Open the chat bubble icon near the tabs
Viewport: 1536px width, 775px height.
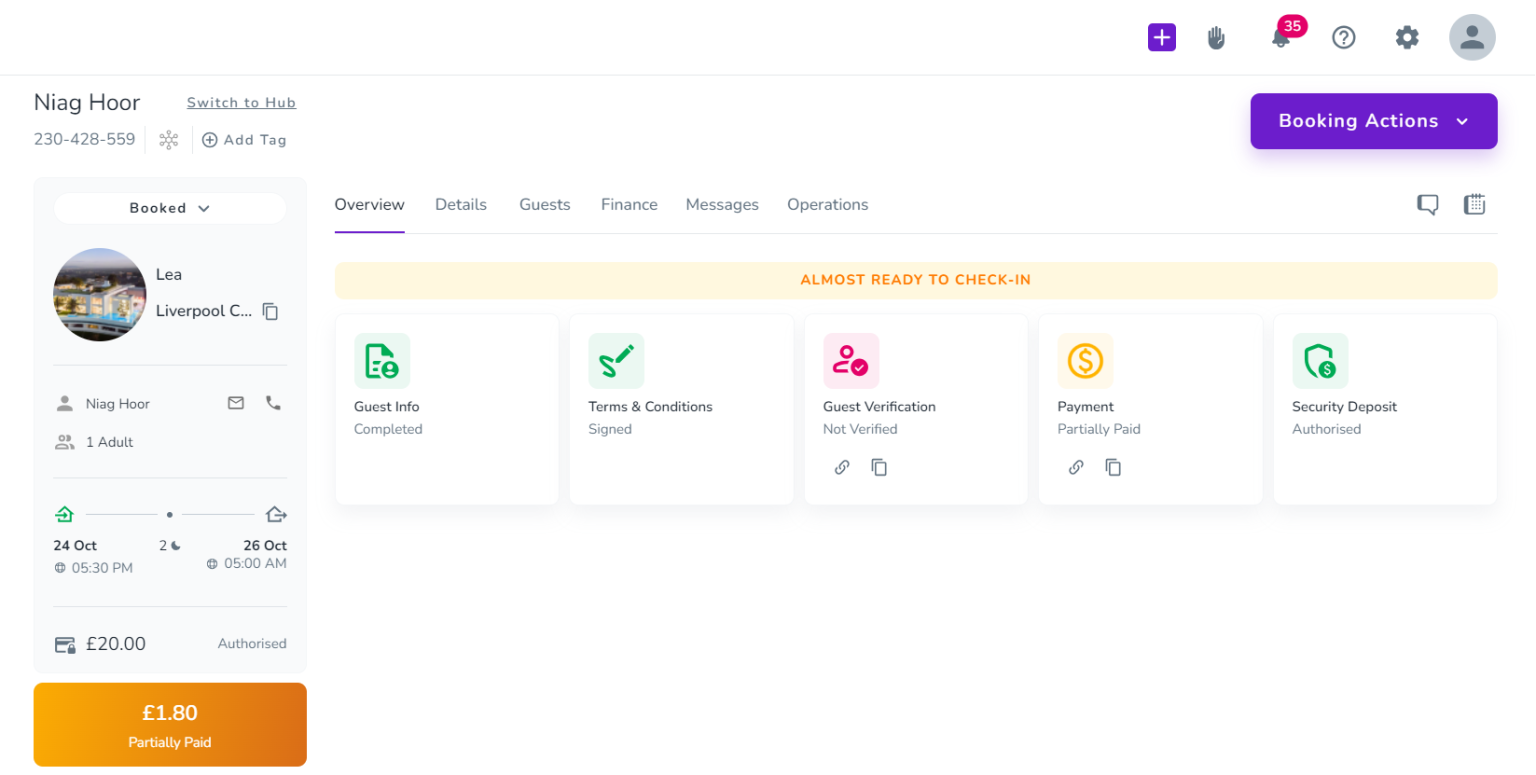[x=1427, y=204]
